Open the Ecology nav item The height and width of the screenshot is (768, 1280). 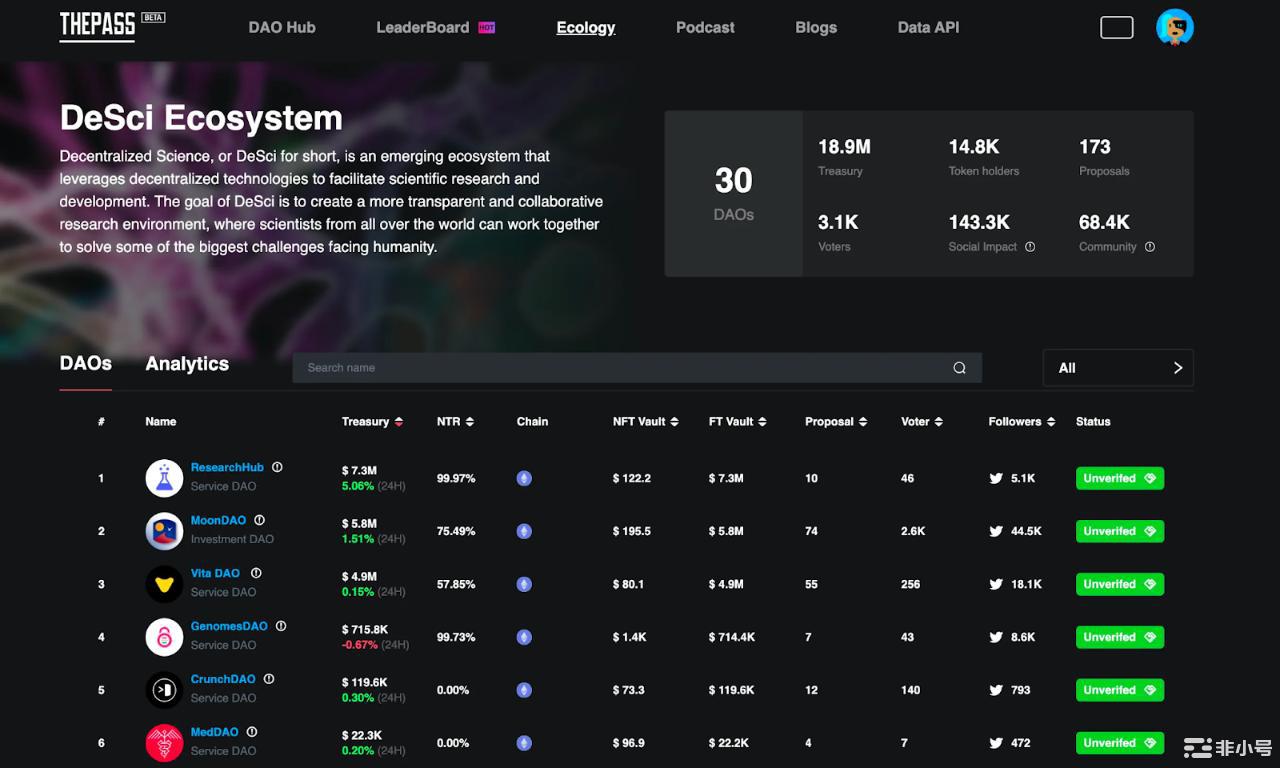(x=586, y=27)
